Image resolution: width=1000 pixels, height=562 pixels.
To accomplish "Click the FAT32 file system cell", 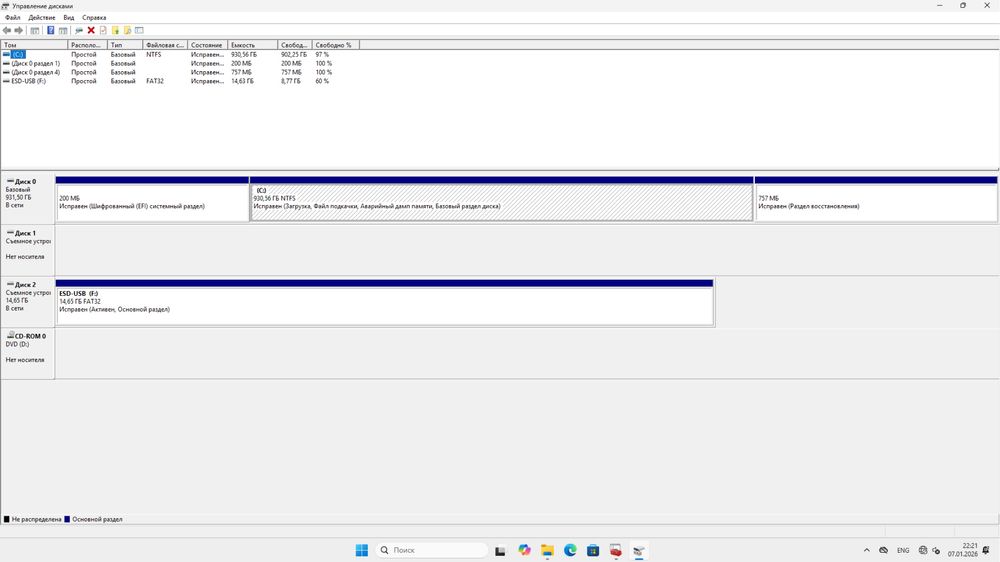I will (155, 81).
